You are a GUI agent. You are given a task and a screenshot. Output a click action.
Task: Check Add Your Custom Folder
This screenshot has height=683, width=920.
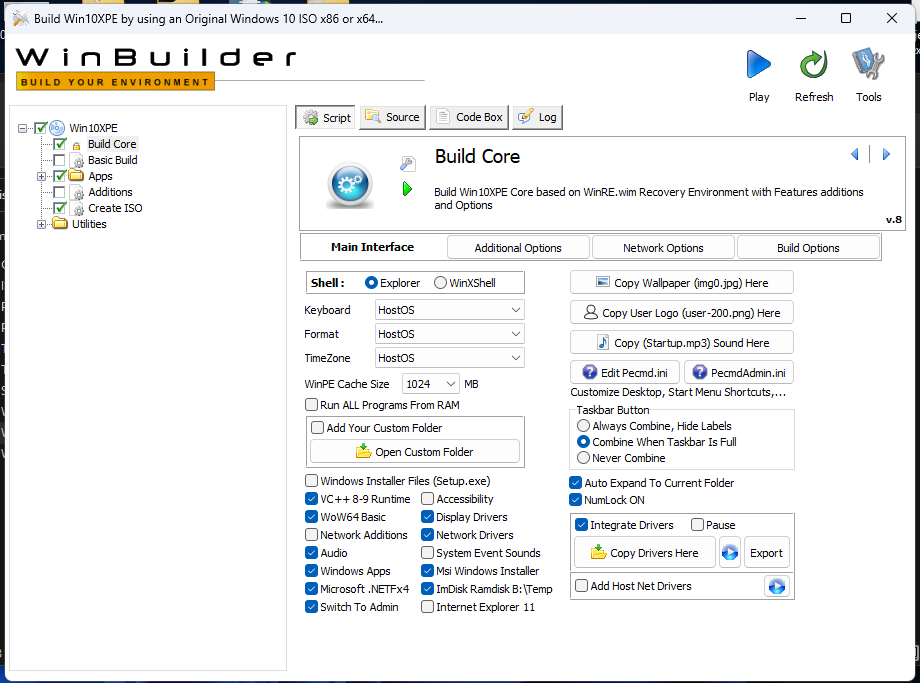[317, 428]
